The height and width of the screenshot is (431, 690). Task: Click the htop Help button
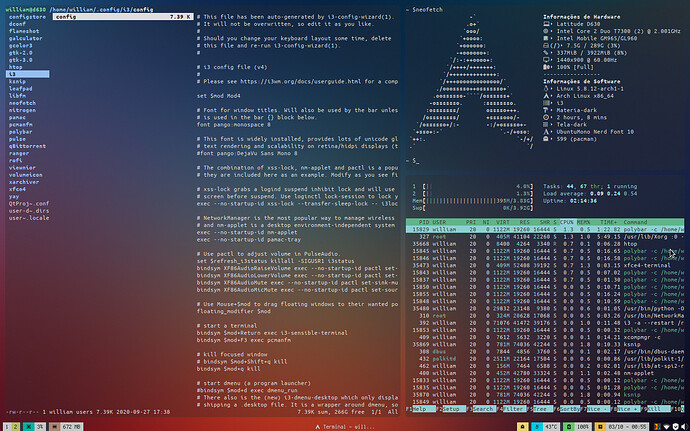click(x=423, y=409)
